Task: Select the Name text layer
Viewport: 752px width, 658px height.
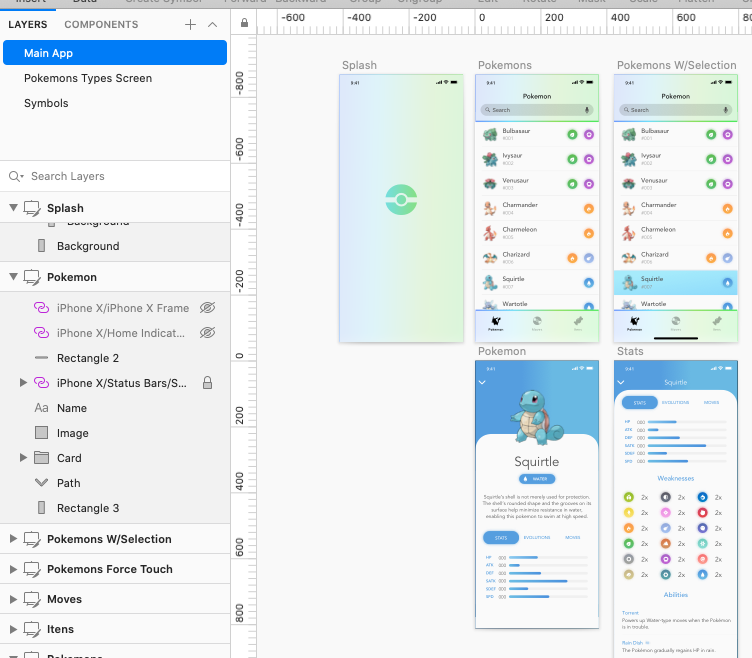Action: 72,408
